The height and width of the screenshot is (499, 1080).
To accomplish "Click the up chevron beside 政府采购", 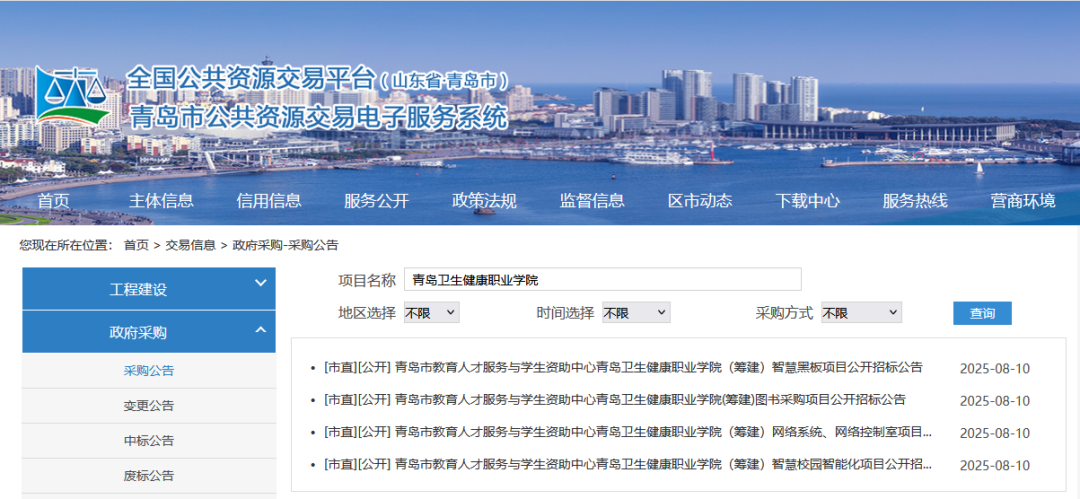I will point(260,330).
